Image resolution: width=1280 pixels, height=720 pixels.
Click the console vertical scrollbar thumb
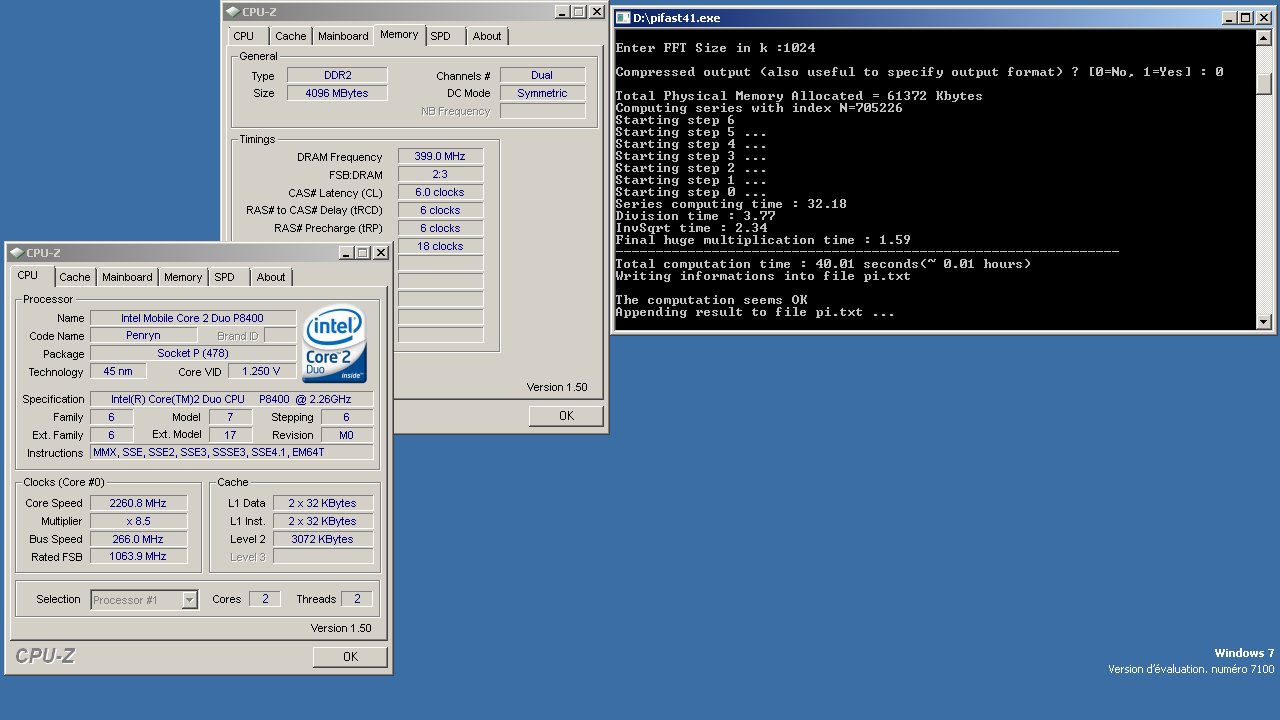(1264, 85)
